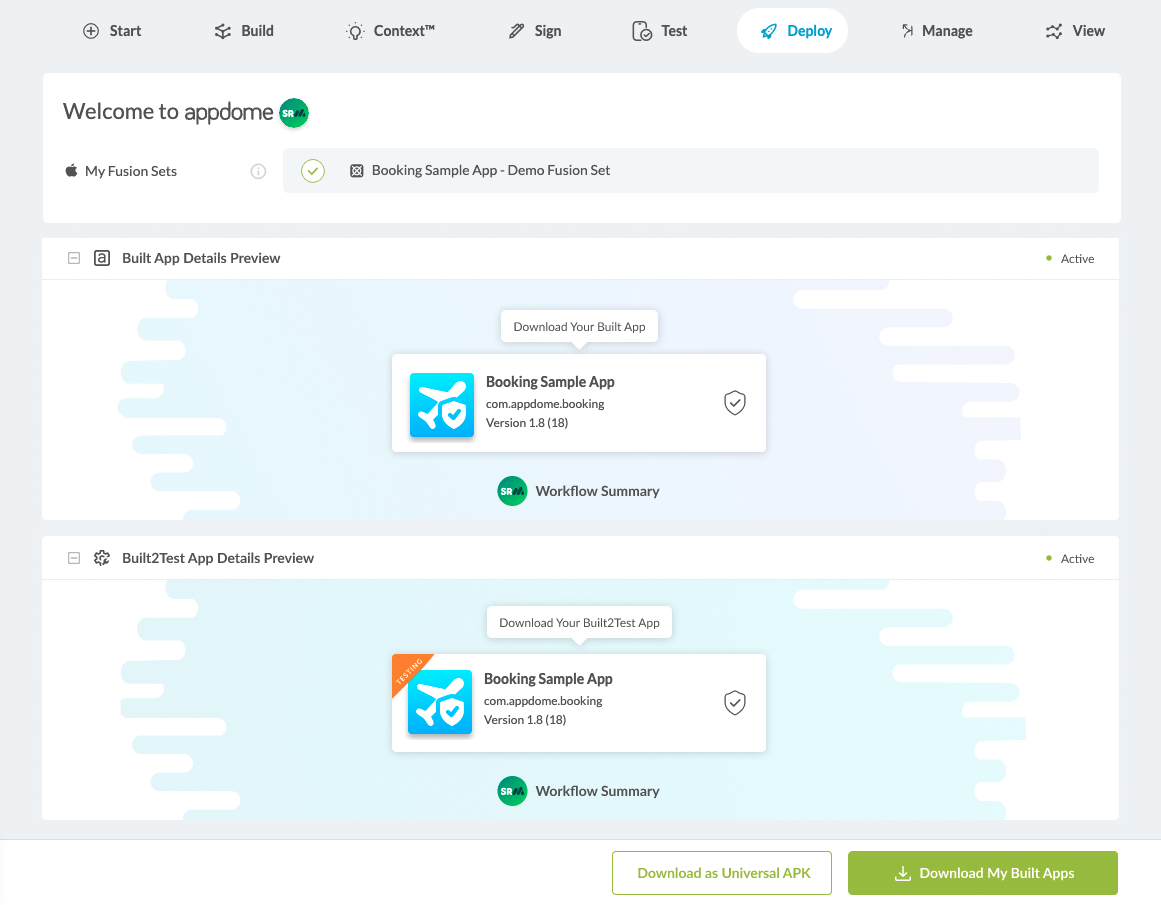This screenshot has width=1161, height=905.
Task: Click the Deploy tab
Action: (792, 31)
